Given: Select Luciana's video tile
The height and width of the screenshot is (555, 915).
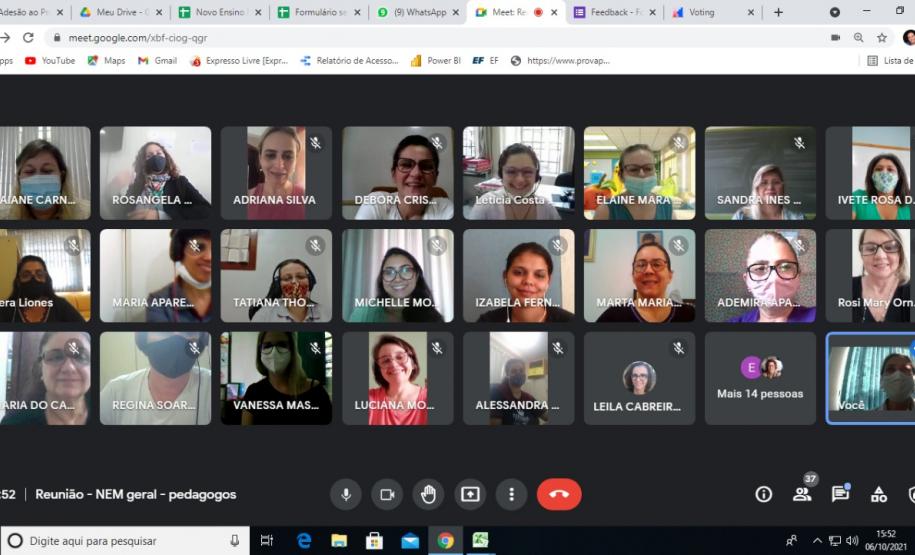Looking at the screenshot, I should click(397, 378).
